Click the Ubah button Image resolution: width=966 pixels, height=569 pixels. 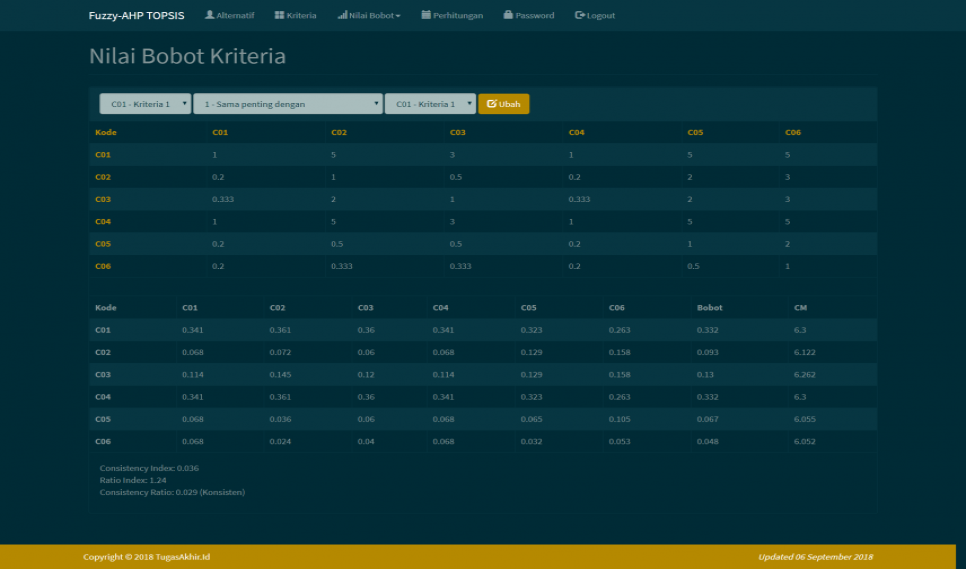click(x=503, y=104)
